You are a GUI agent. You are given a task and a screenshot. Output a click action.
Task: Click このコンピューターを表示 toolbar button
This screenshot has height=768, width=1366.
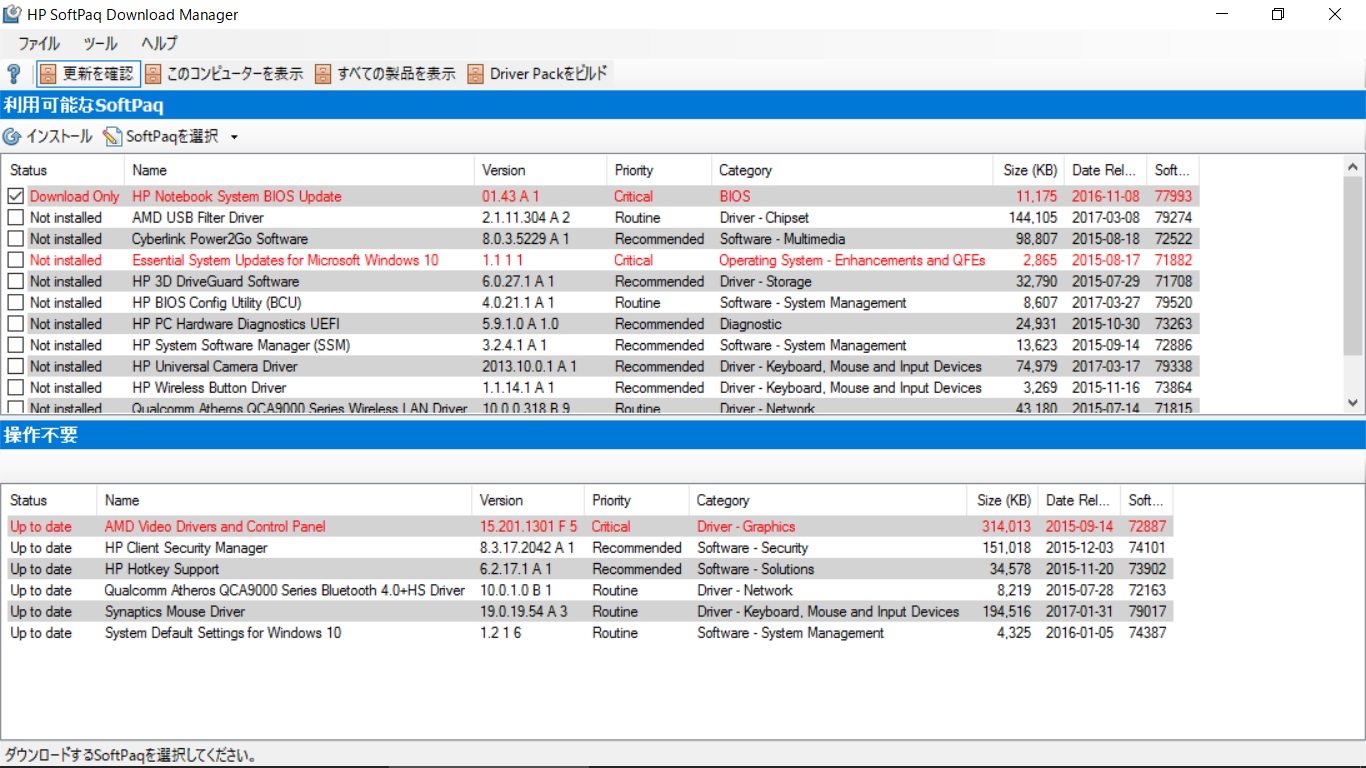coord(223,74)
